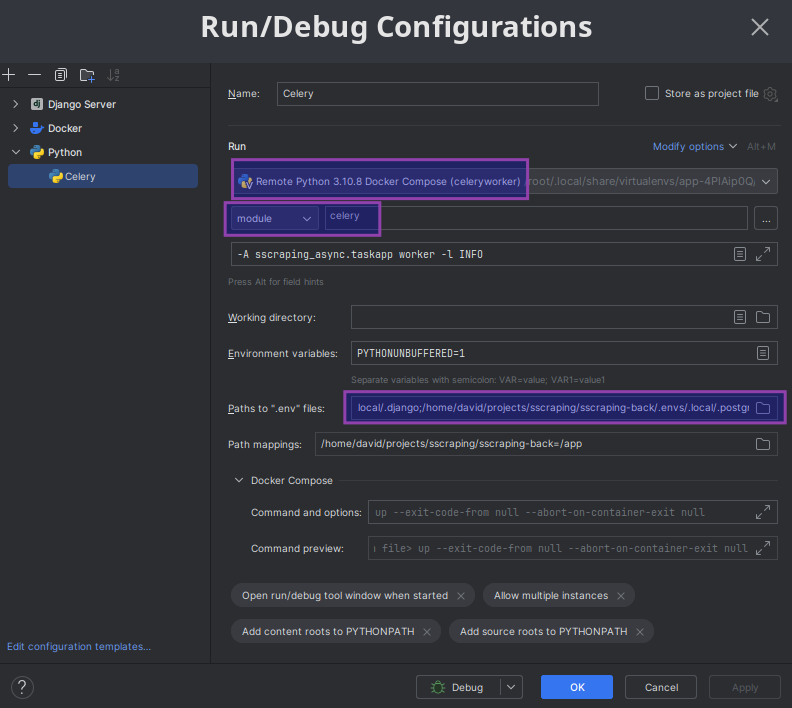
Task: Expand the Command preview field
Action: pos(763,548)
